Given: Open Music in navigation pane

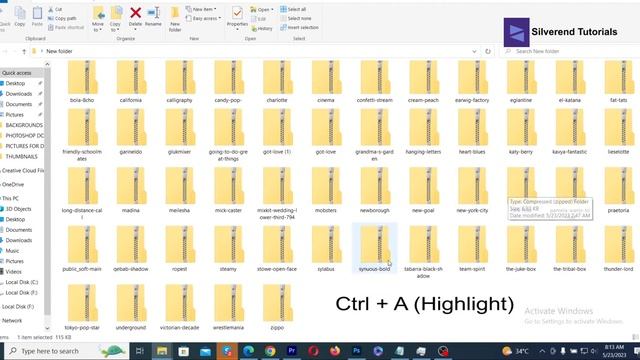Looking at the screenshot, I should [x=12, y=251].
